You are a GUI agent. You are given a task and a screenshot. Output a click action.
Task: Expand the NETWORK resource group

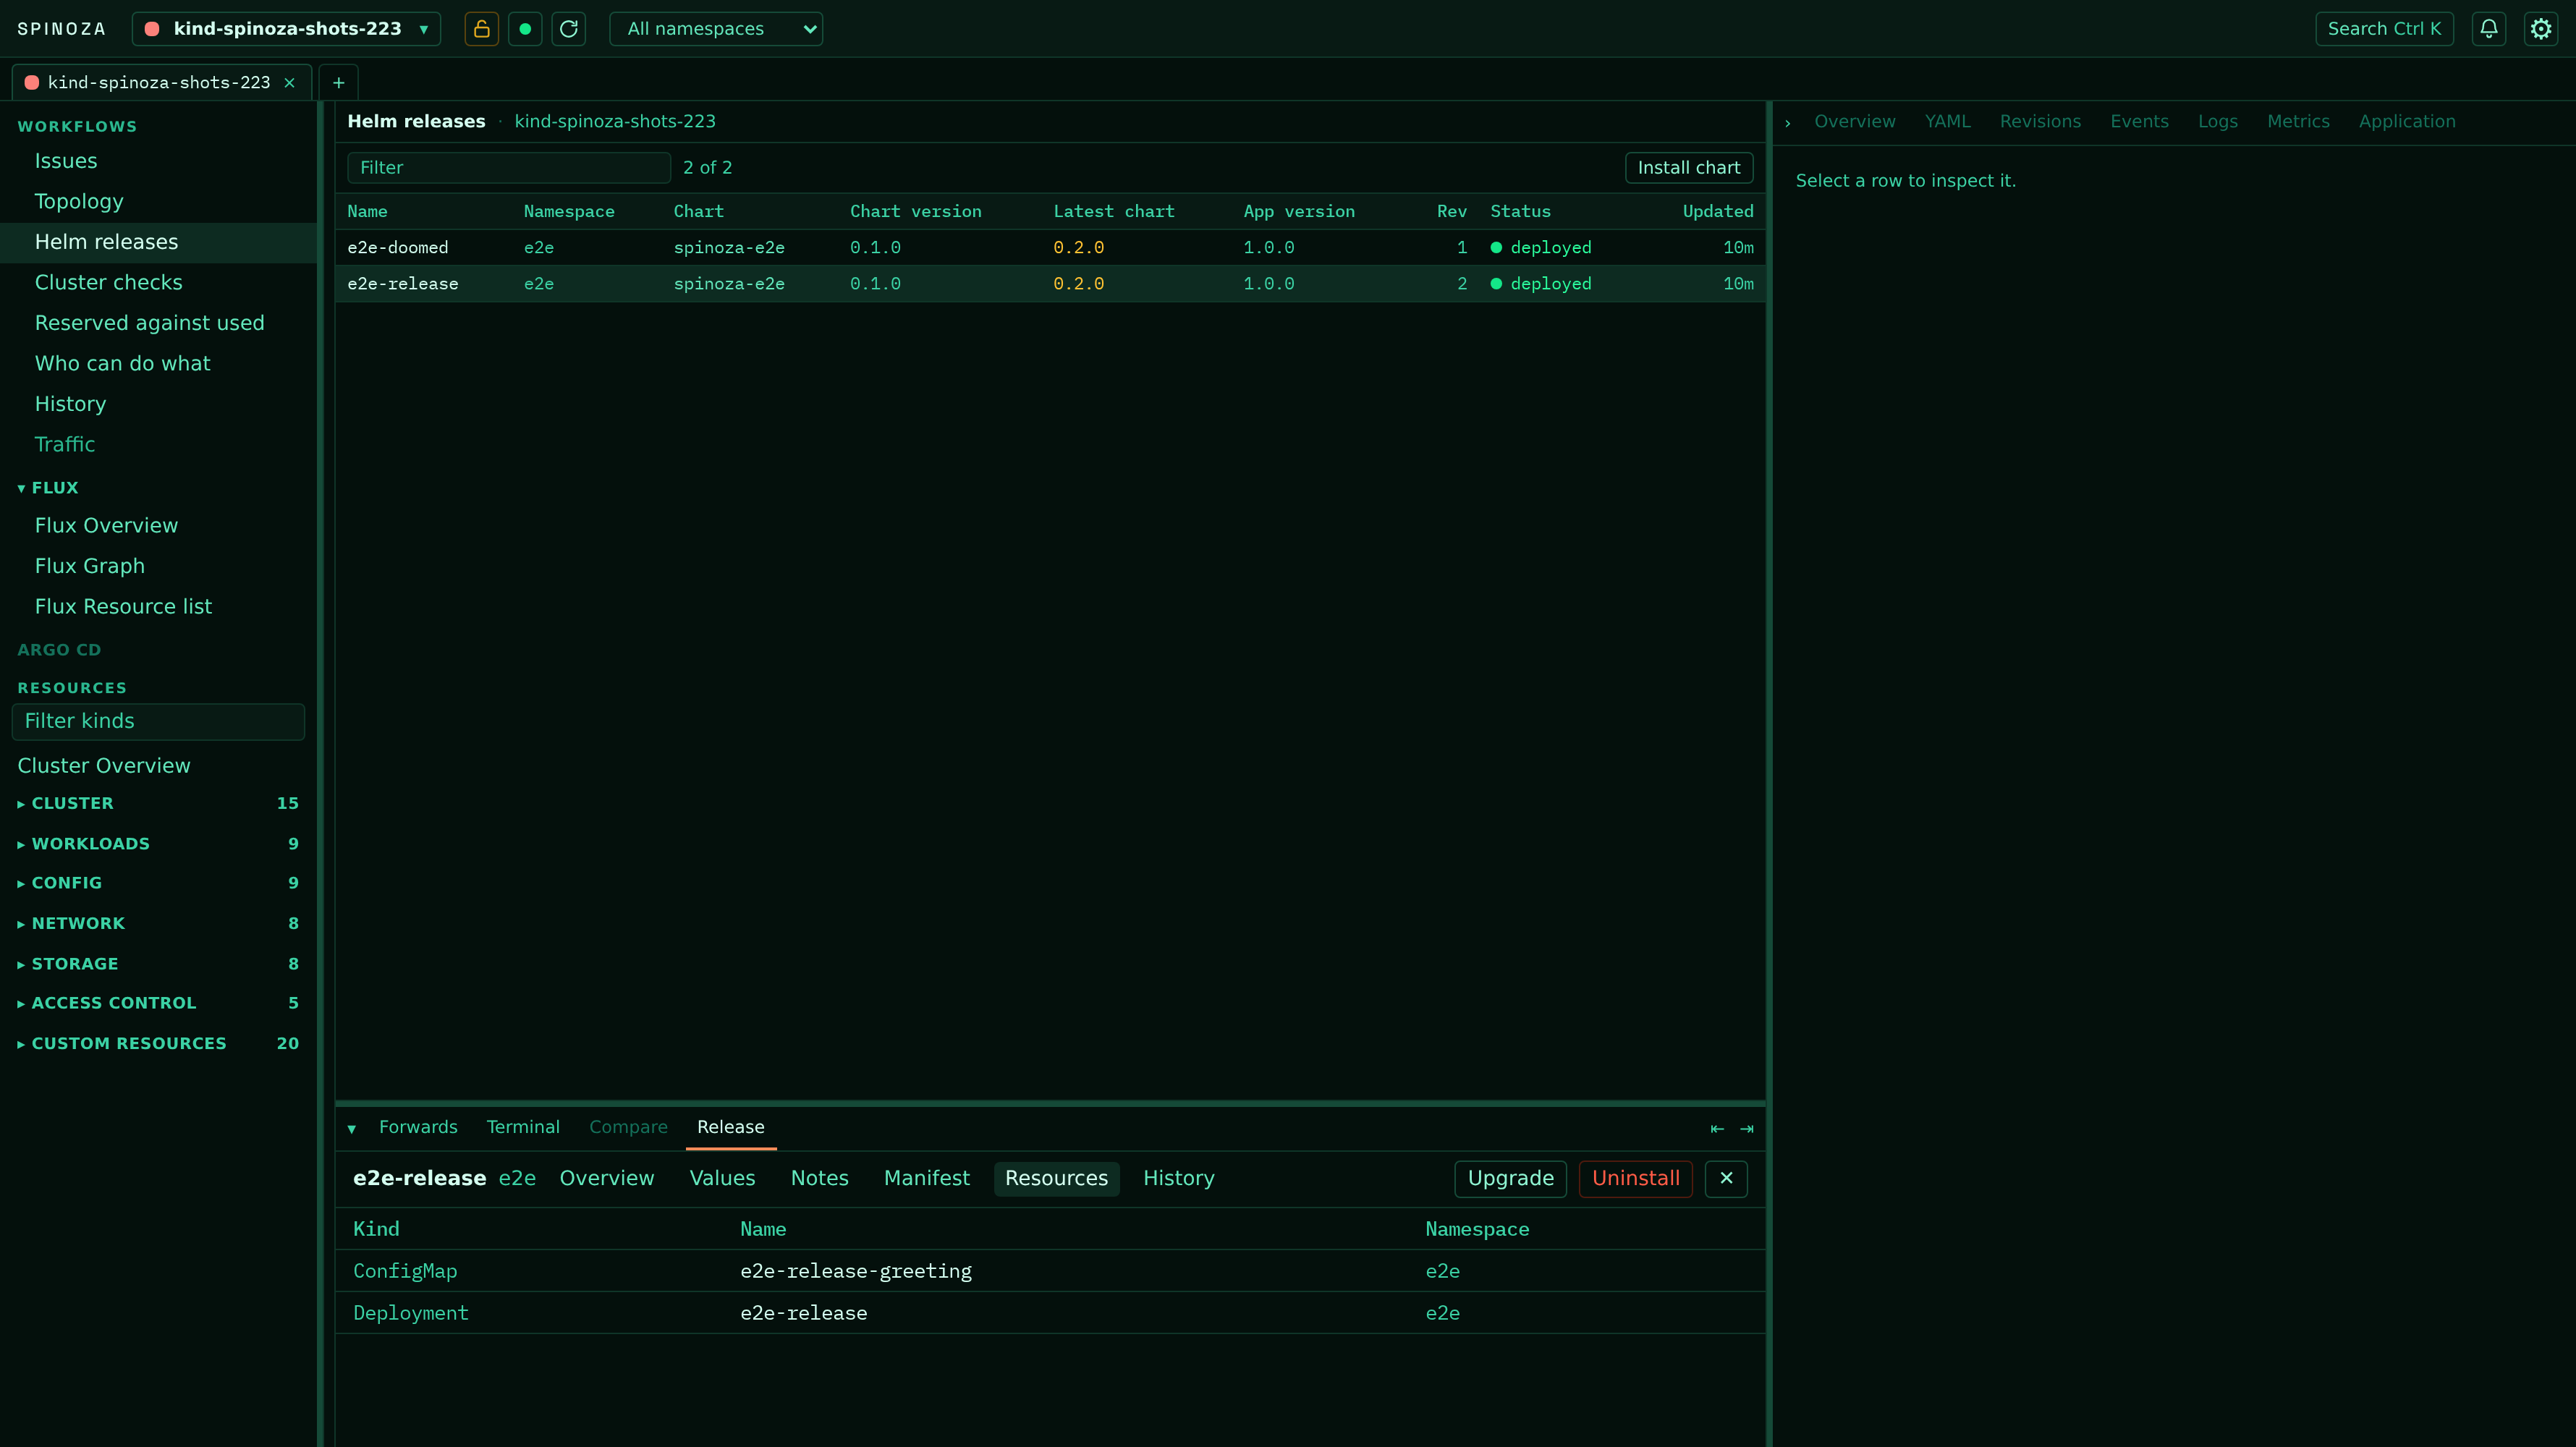[158, 924]
